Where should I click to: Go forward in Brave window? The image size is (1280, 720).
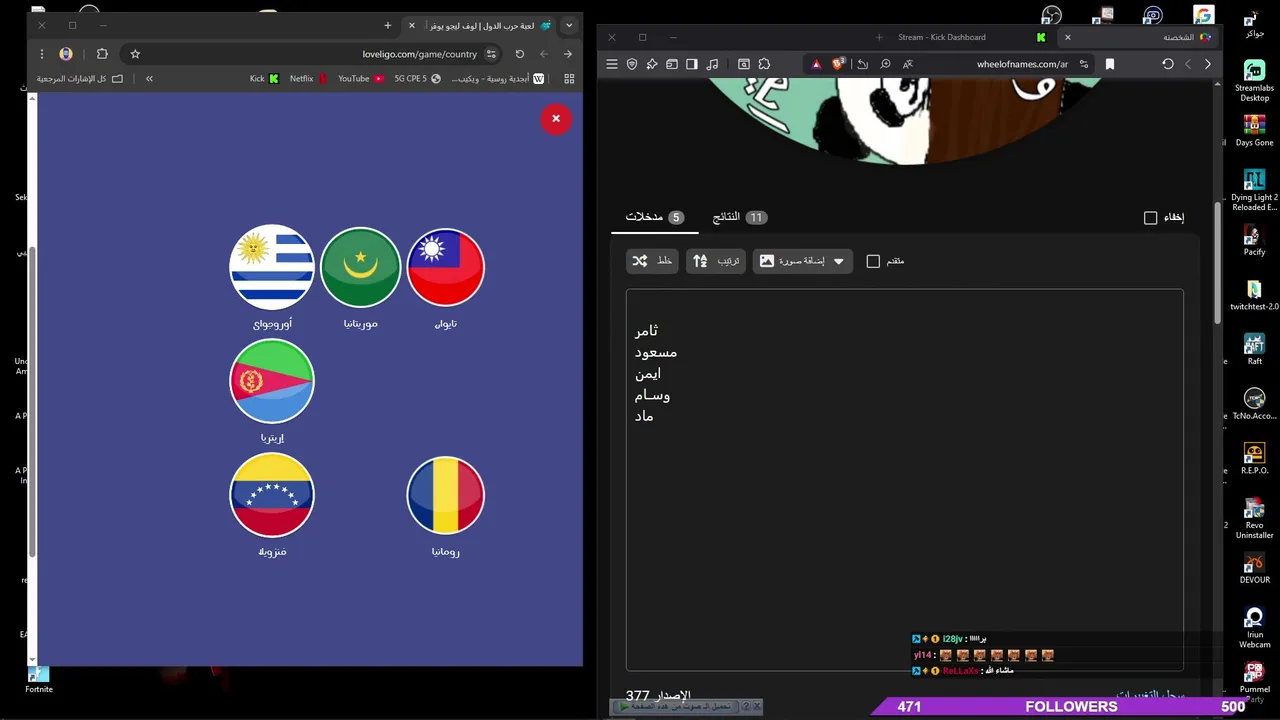1208,64
